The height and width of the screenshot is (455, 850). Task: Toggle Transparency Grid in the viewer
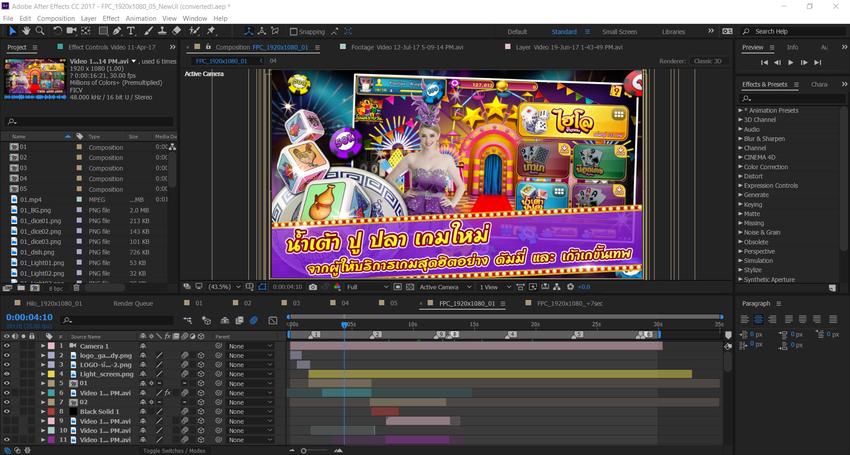click(x=410, y=287)
